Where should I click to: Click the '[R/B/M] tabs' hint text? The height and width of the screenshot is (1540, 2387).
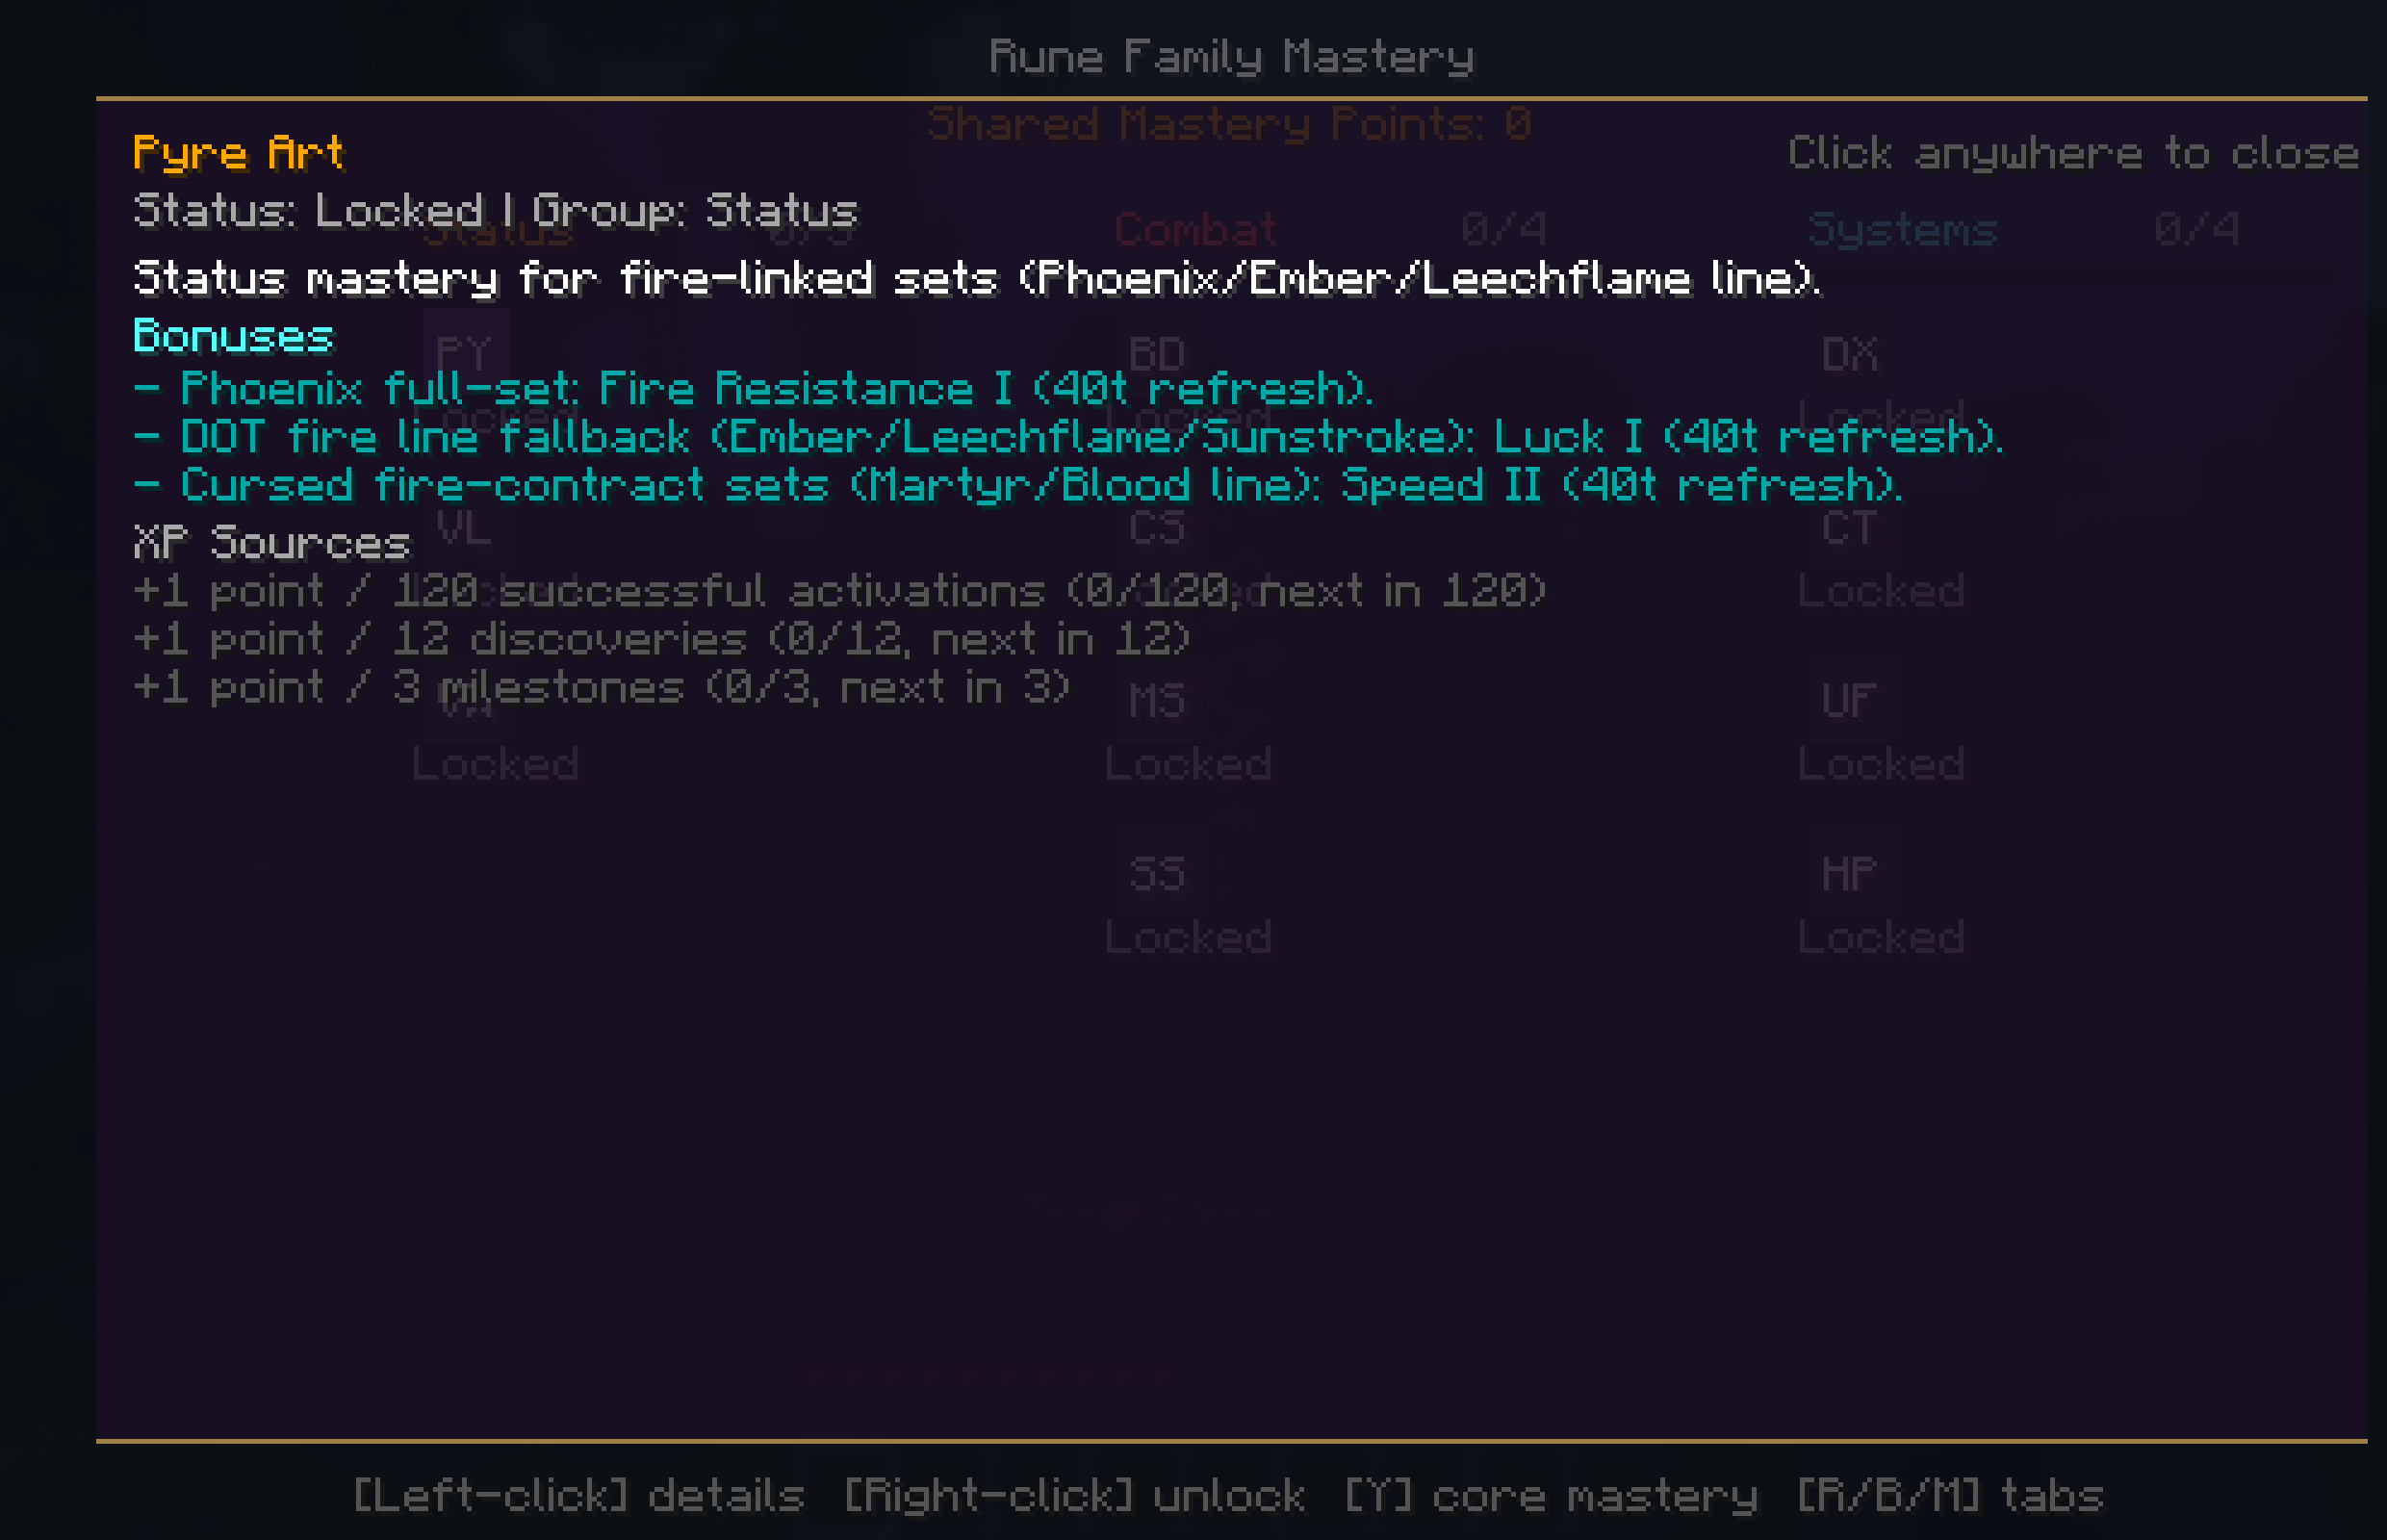(1950, 1495)
